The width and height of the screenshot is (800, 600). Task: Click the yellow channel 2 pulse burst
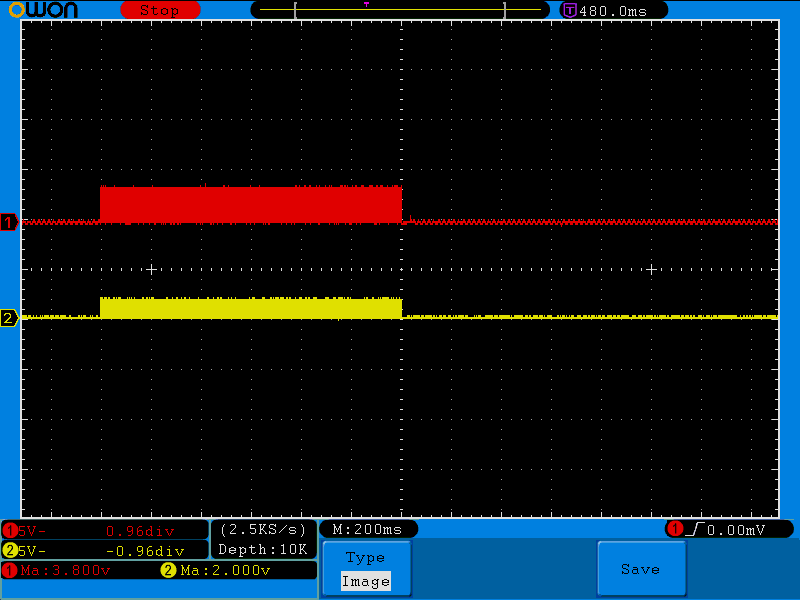(x=251, y=308)
